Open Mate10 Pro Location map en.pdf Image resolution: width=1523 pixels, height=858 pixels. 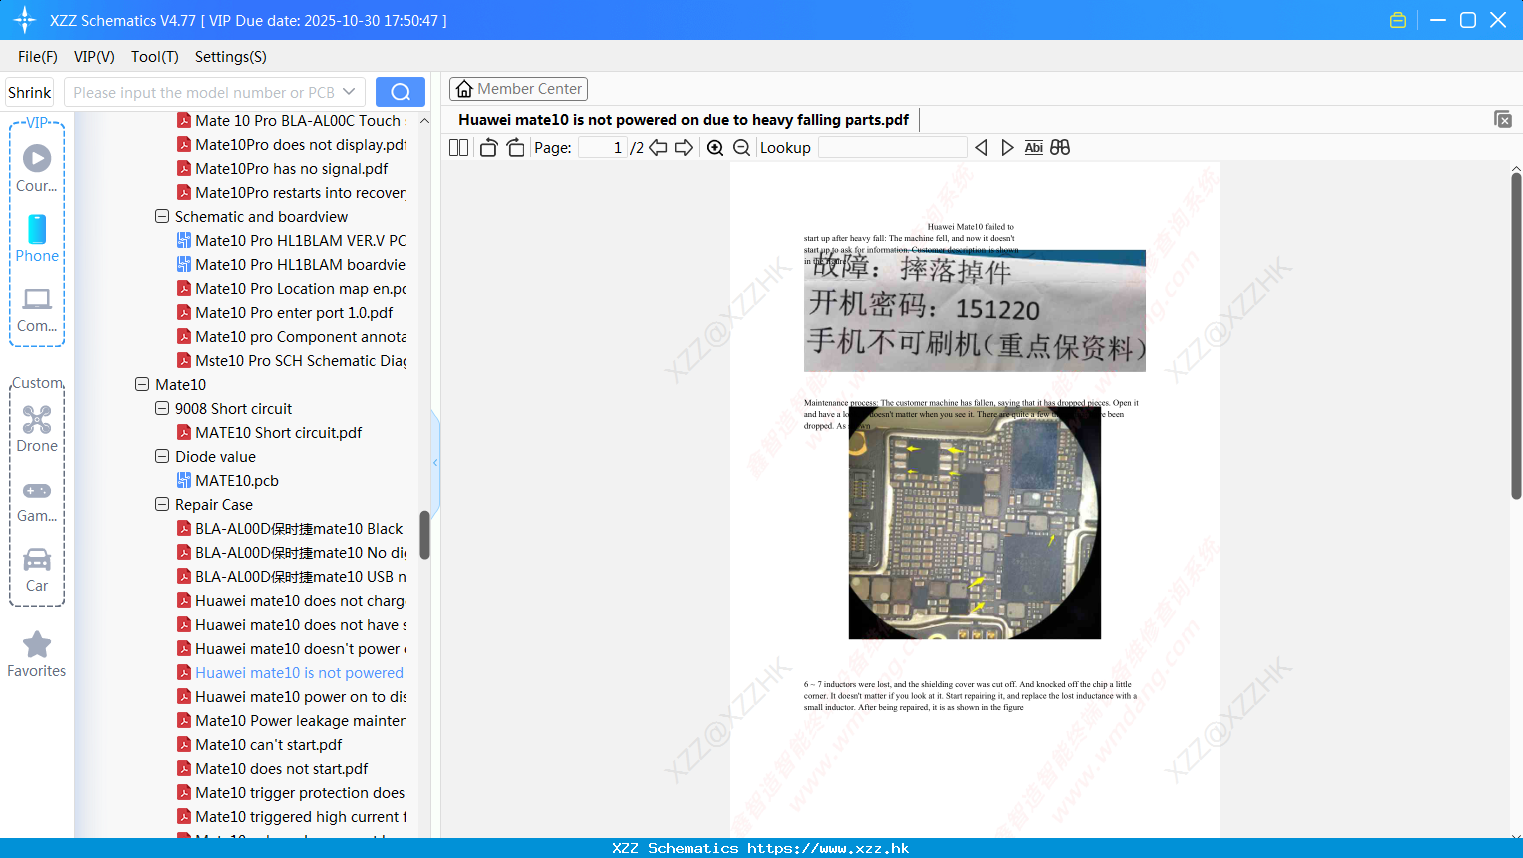tap(292, 288)
